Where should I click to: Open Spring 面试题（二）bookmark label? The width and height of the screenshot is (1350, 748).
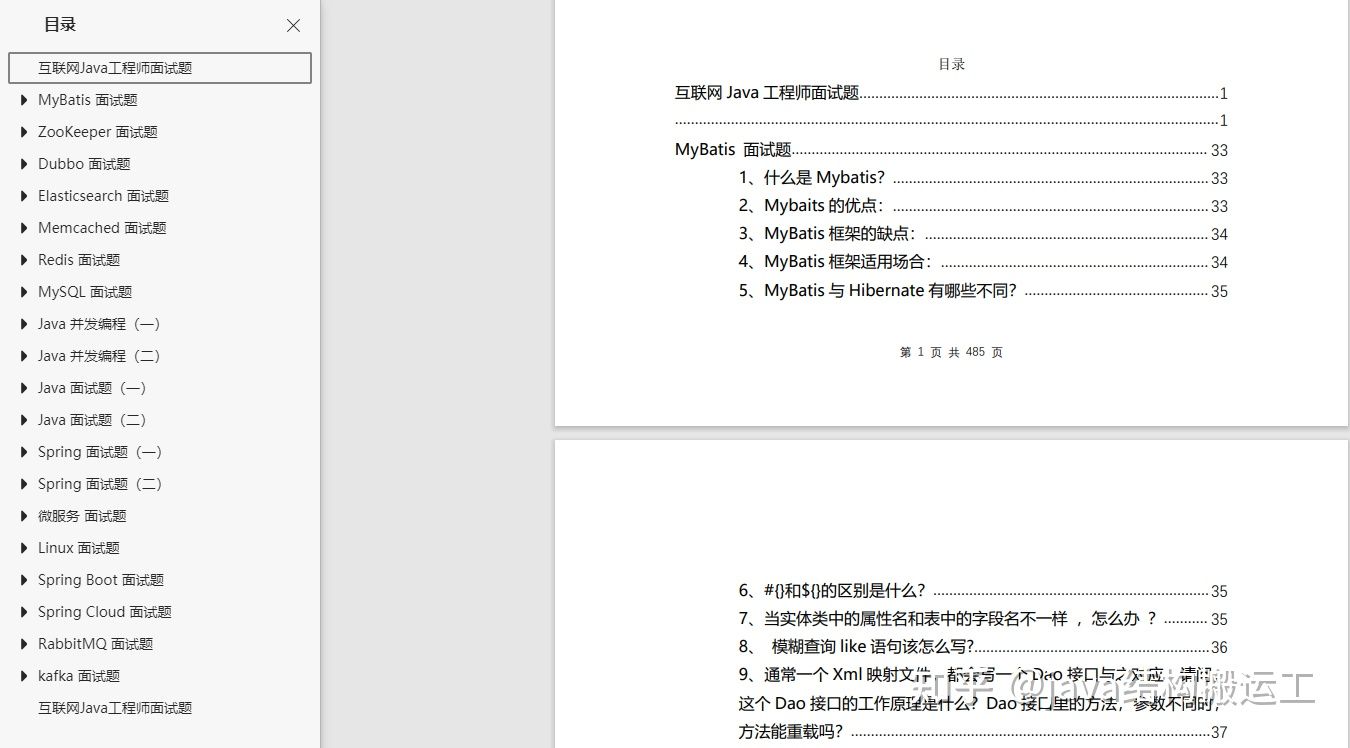pyautogui.click(x=100, y=484)
